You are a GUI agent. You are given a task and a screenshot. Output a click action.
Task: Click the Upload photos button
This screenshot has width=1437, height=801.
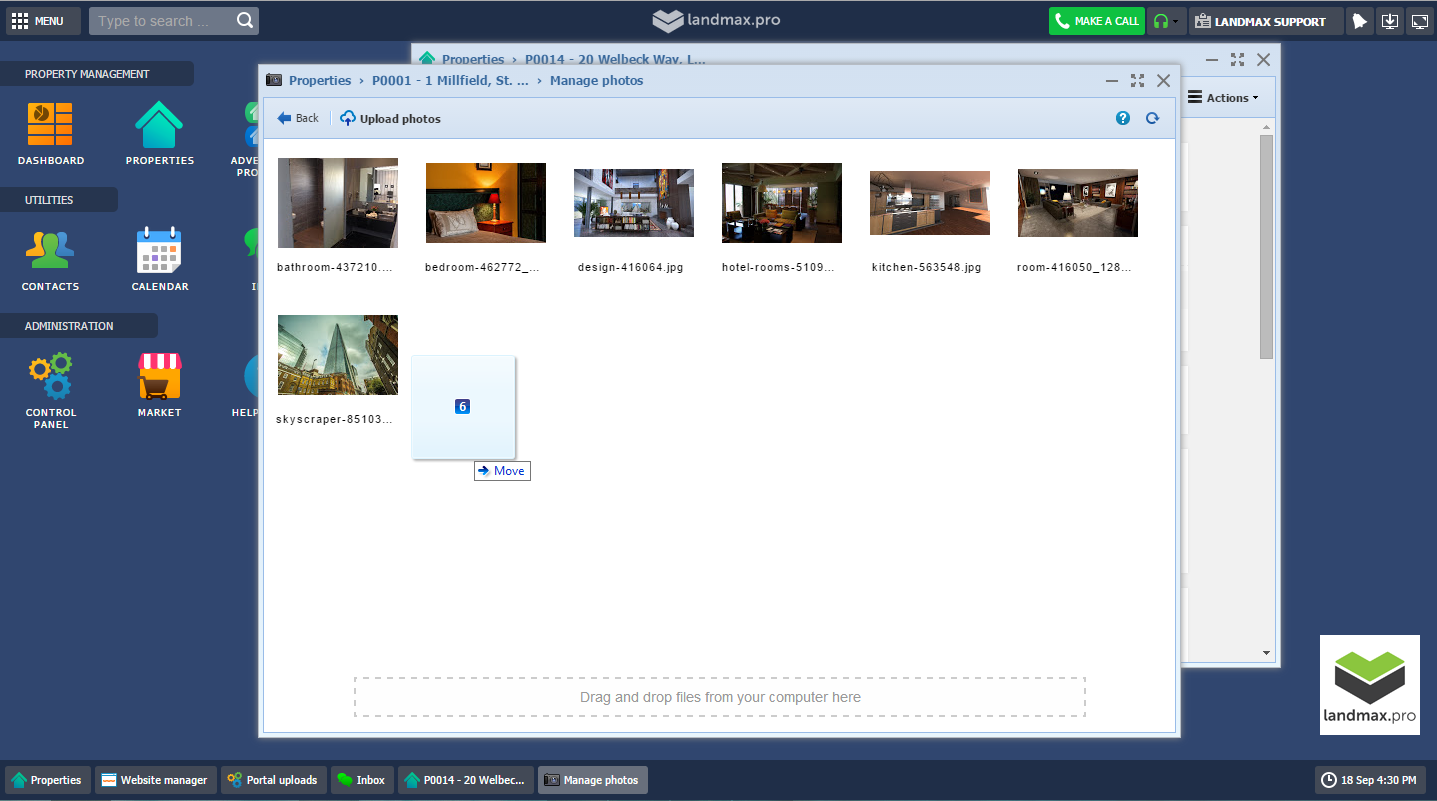(390, 118)
